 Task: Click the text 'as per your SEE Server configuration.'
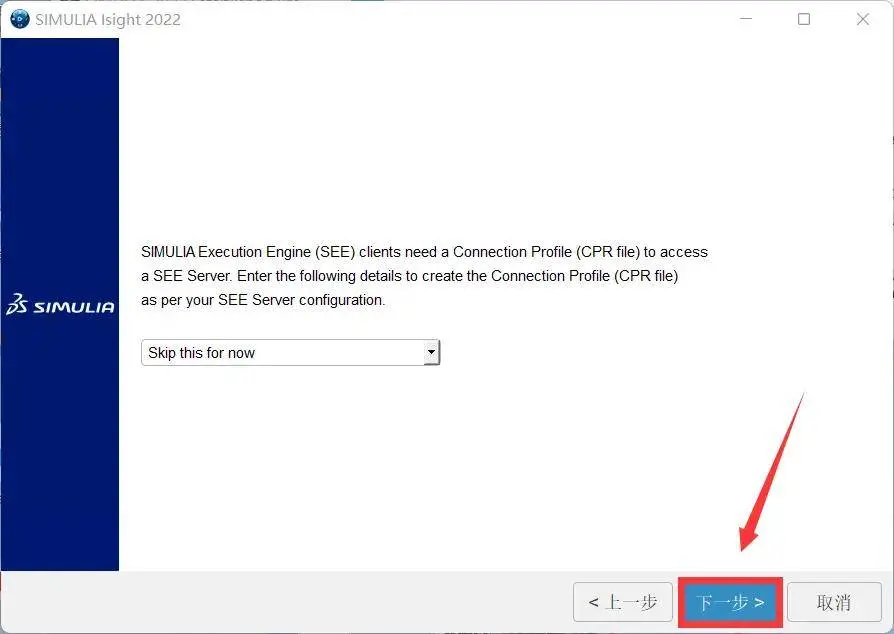point(263,300)
